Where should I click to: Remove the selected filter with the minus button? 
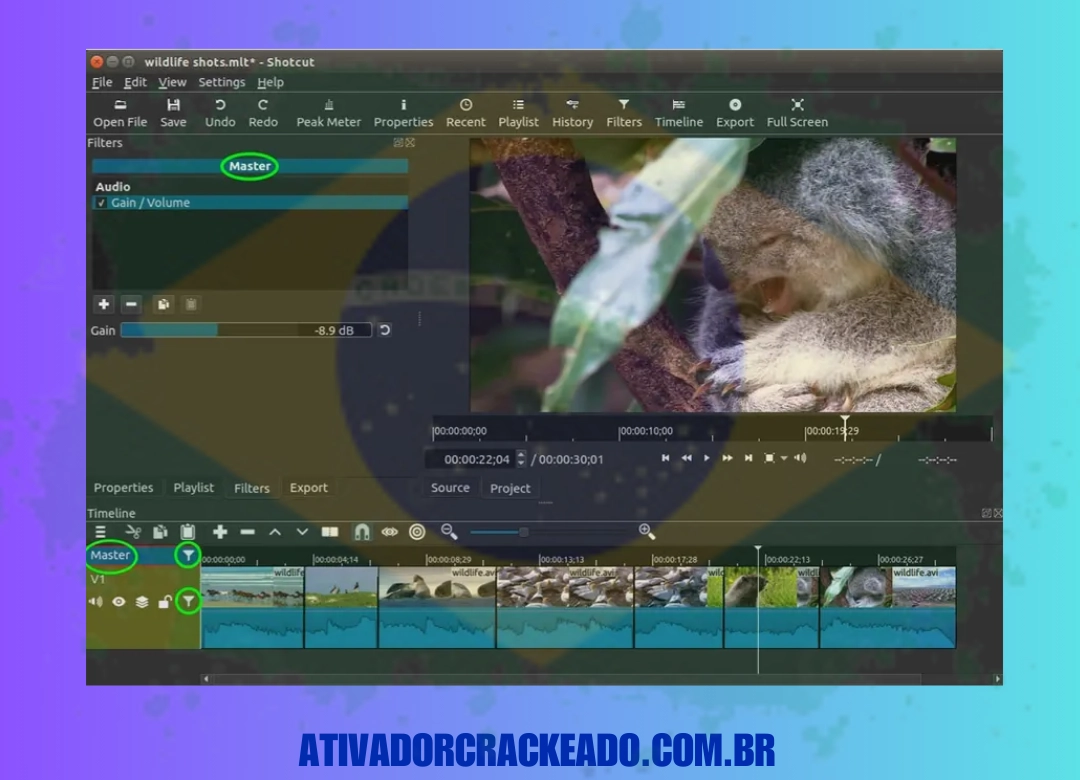(x=131, y=304)
